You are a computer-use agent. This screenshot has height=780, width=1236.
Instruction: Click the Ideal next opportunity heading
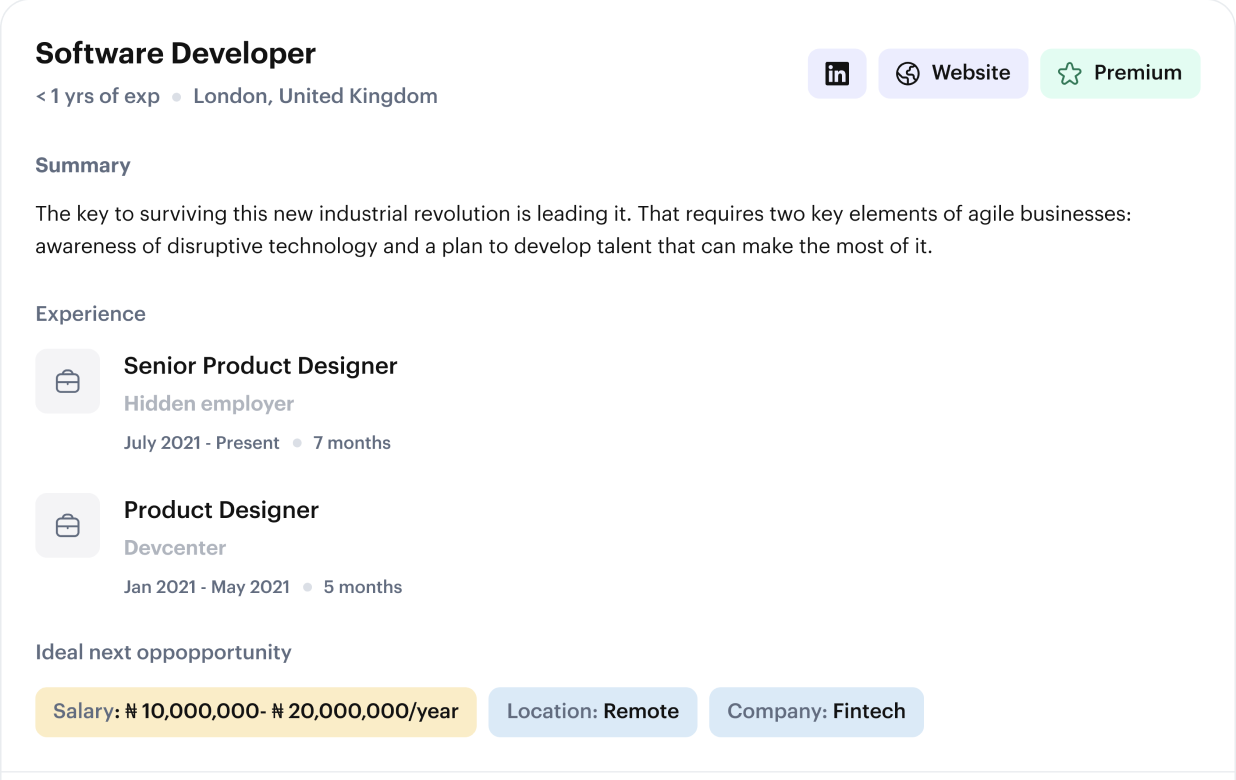tap(163, 653)
